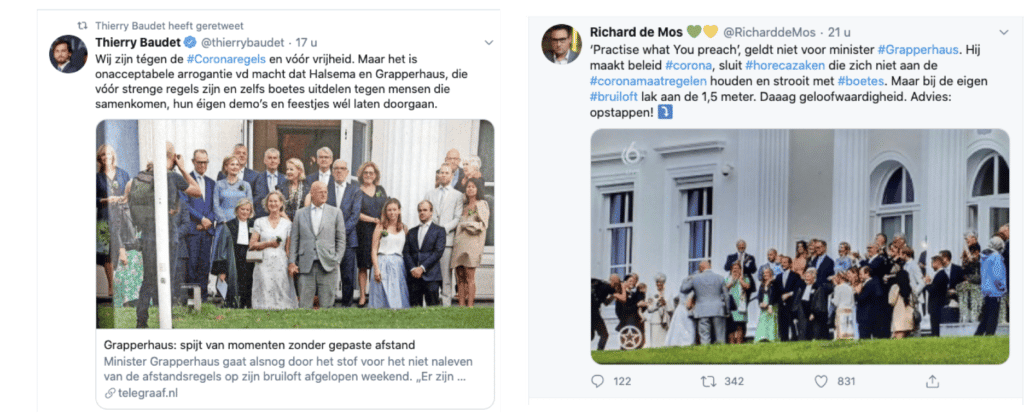Click verified badge next to Thierry Baudet
The height and width of the screenshot is (415, 1024).
(190, 43)
